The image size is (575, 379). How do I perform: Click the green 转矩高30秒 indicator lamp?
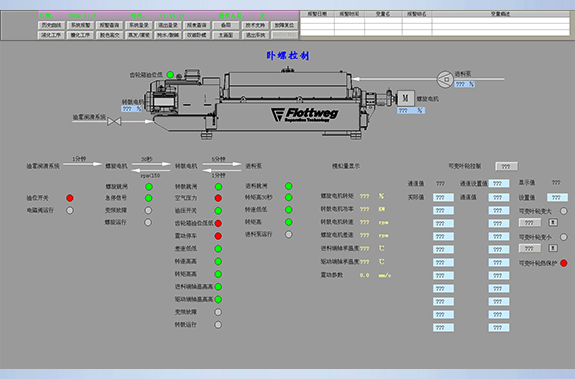click(x=289, y=198)
